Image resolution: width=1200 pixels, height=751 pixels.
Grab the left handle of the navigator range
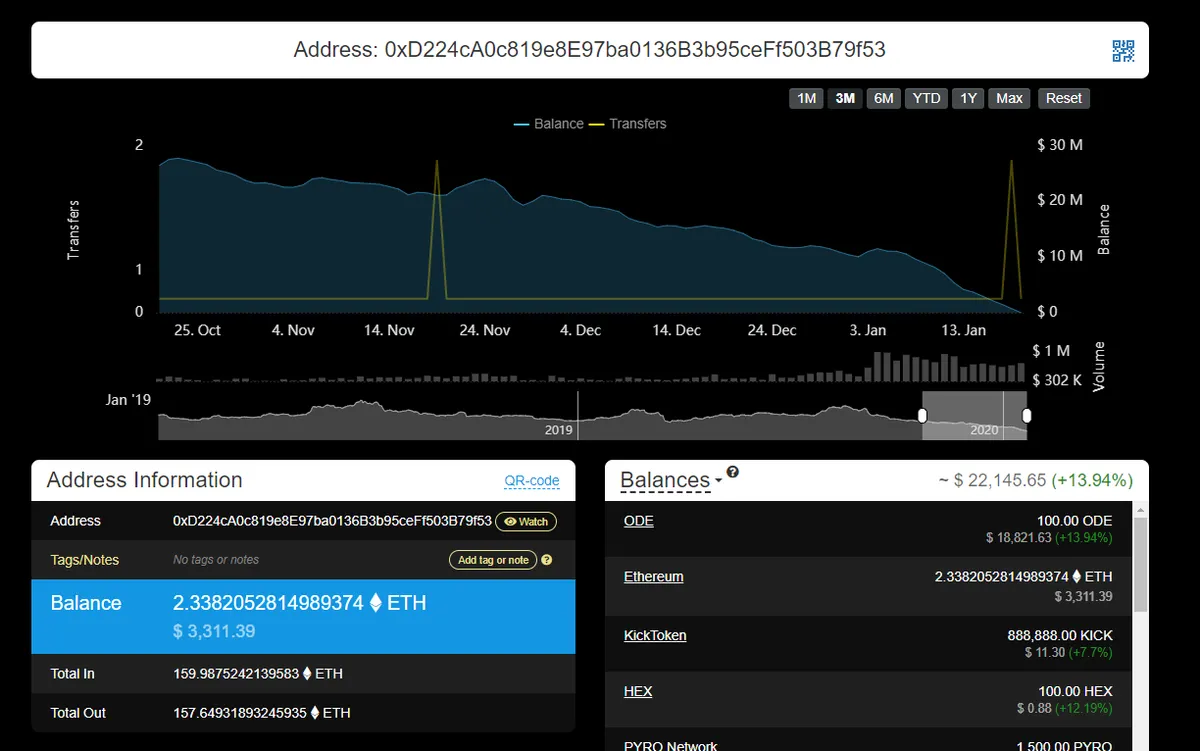tap(923, 415)
